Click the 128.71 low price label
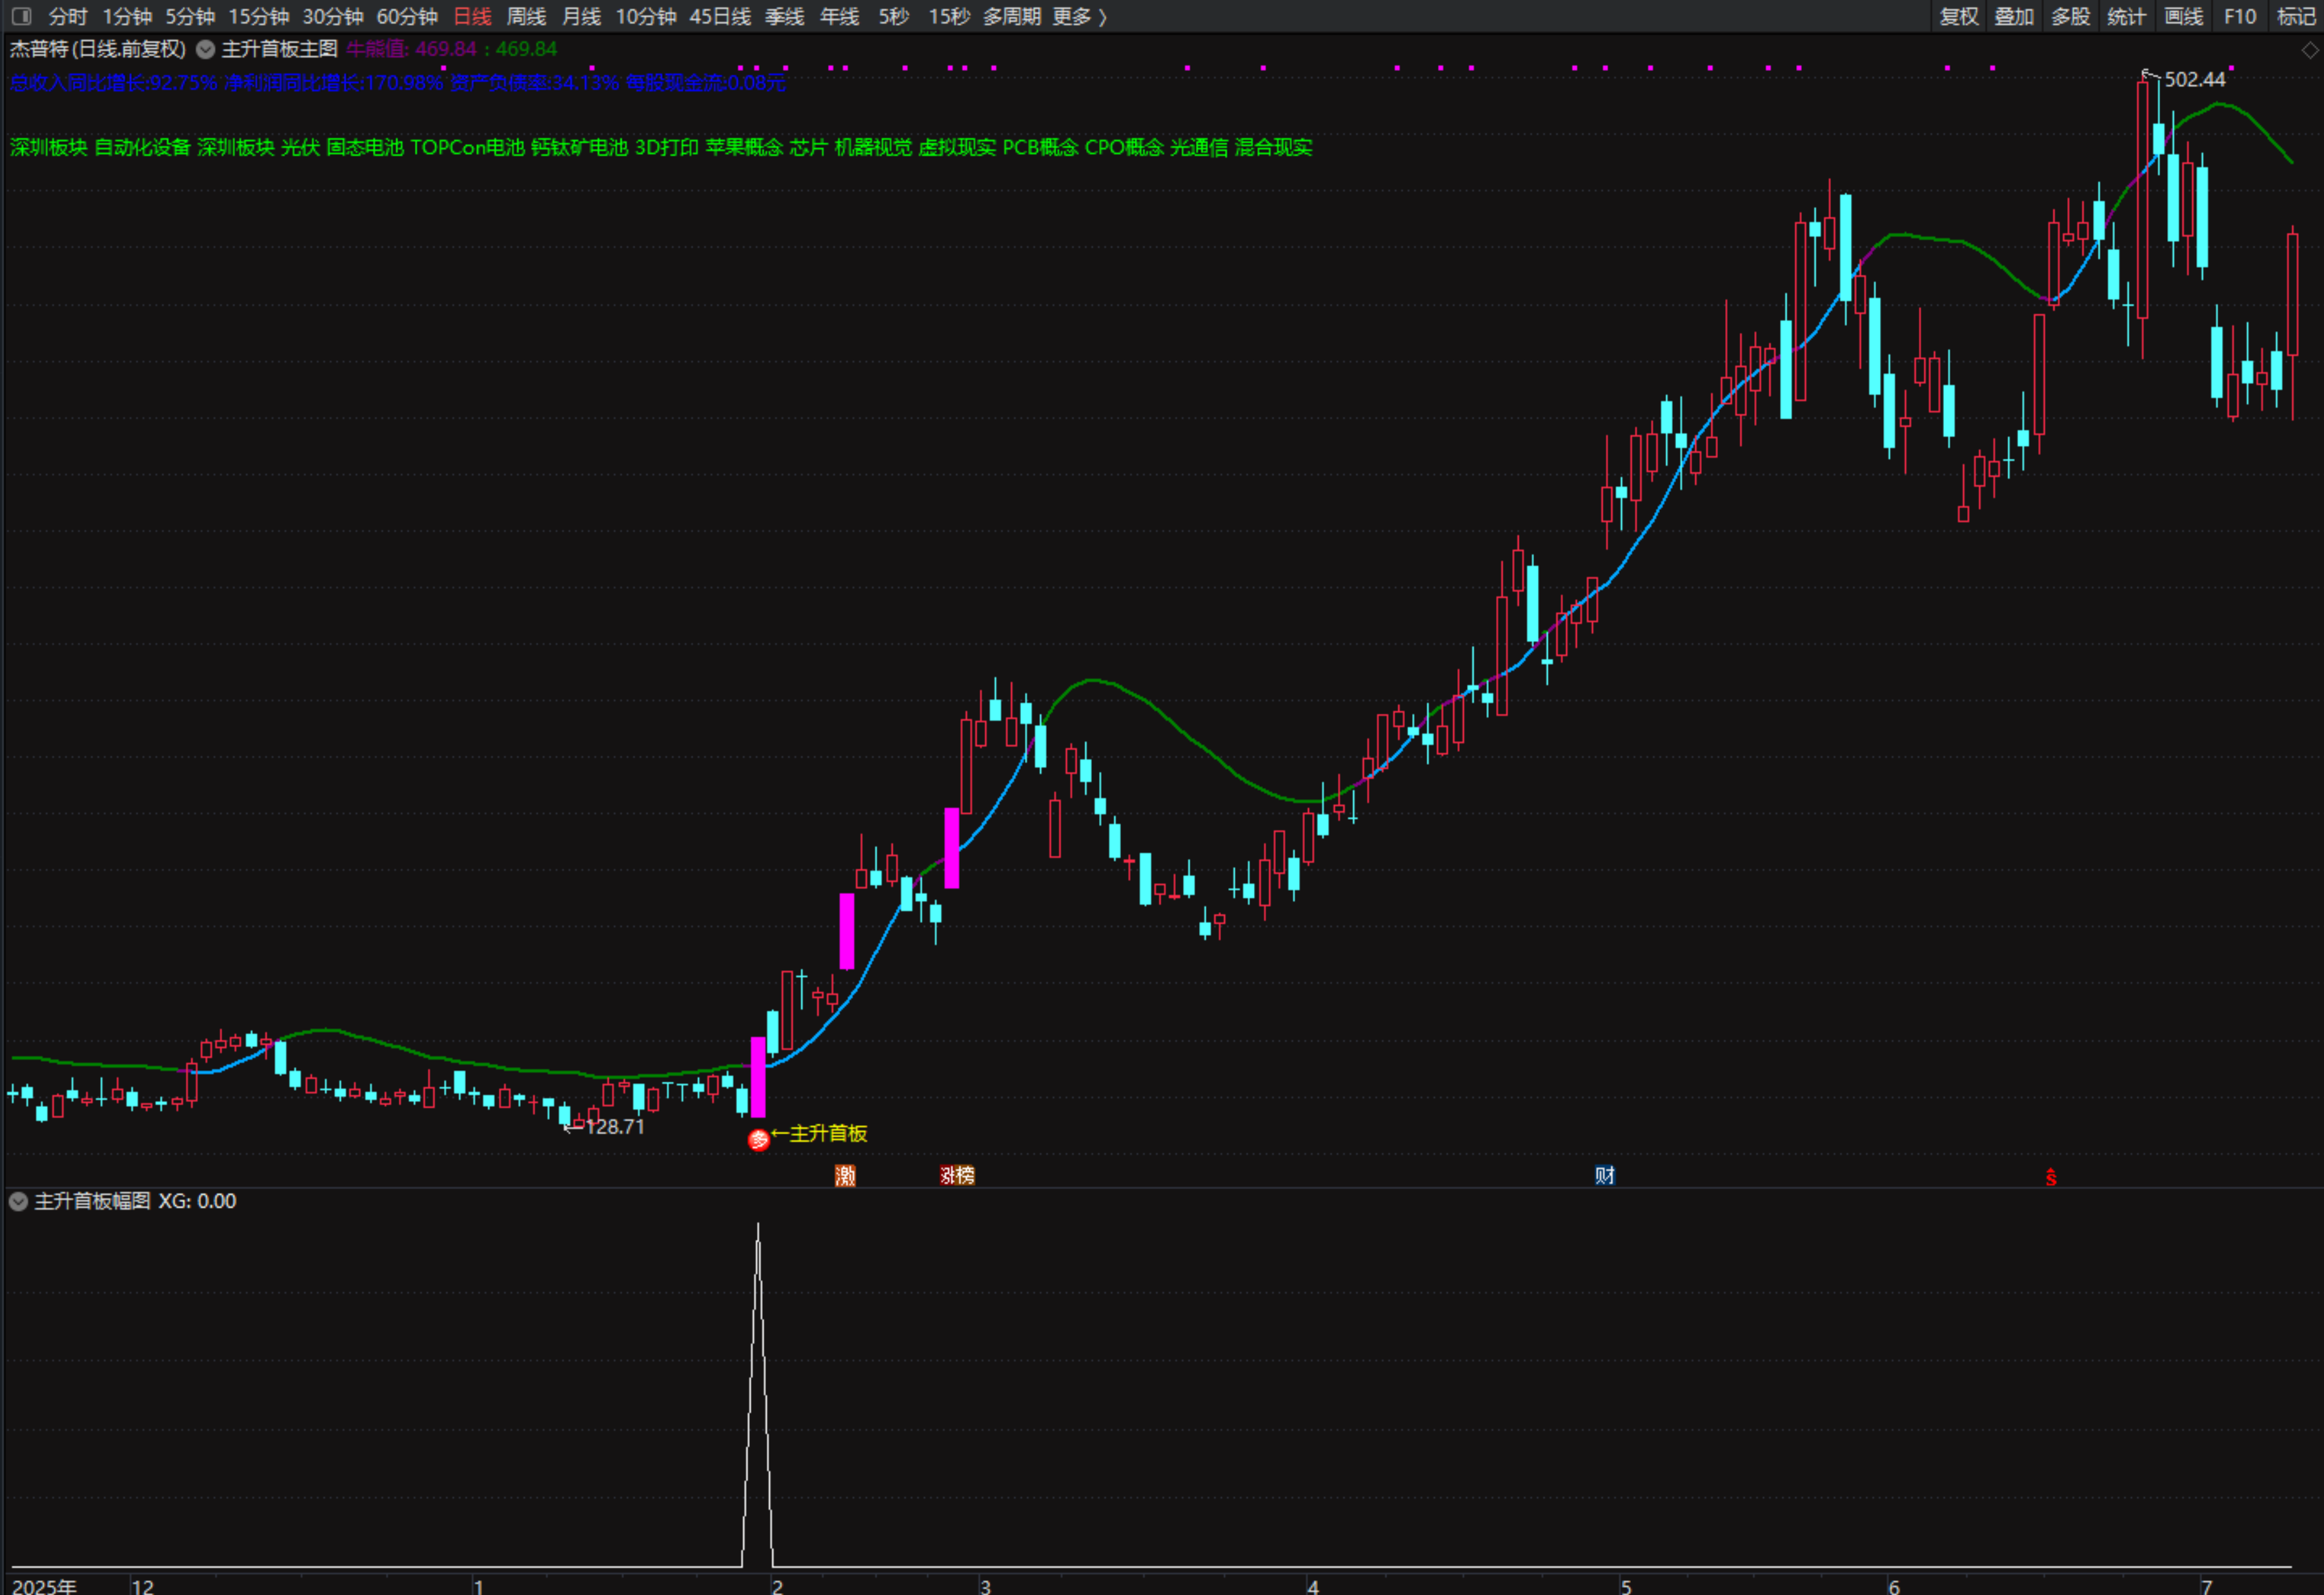The width and height of the screenshot is (2324, 1595). pos(614,1126)
